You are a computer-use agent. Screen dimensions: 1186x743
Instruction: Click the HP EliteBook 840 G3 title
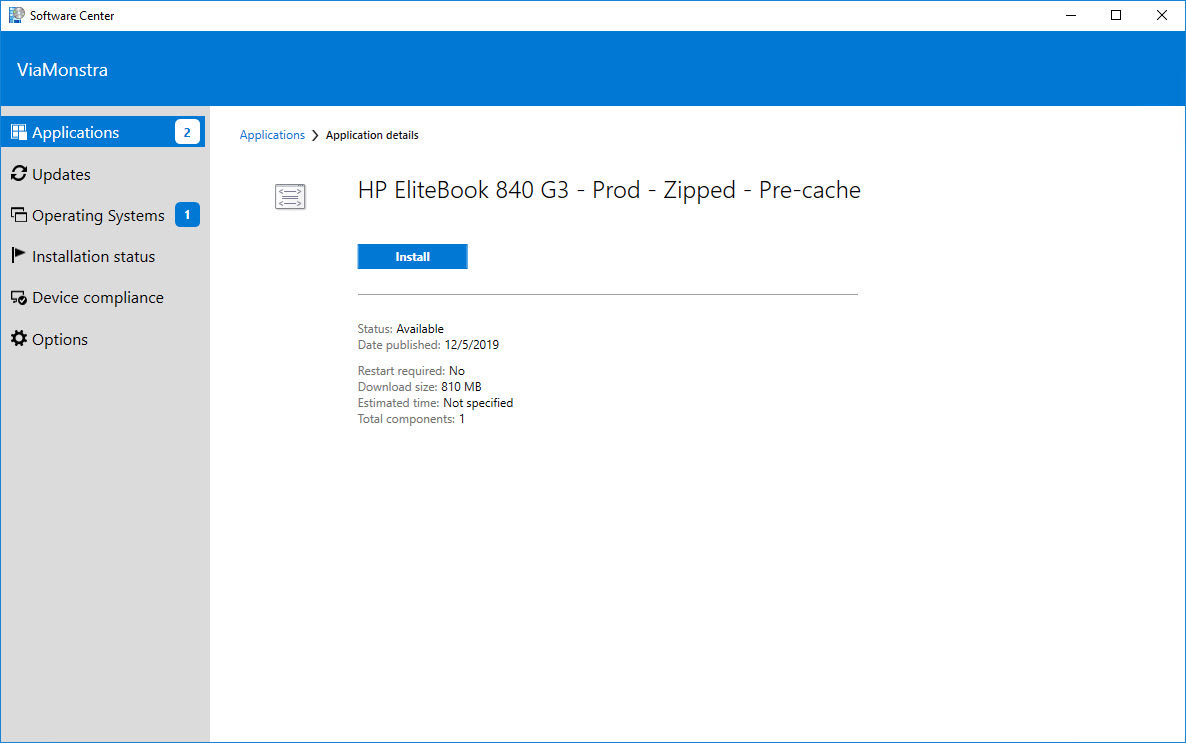point(608,190)
